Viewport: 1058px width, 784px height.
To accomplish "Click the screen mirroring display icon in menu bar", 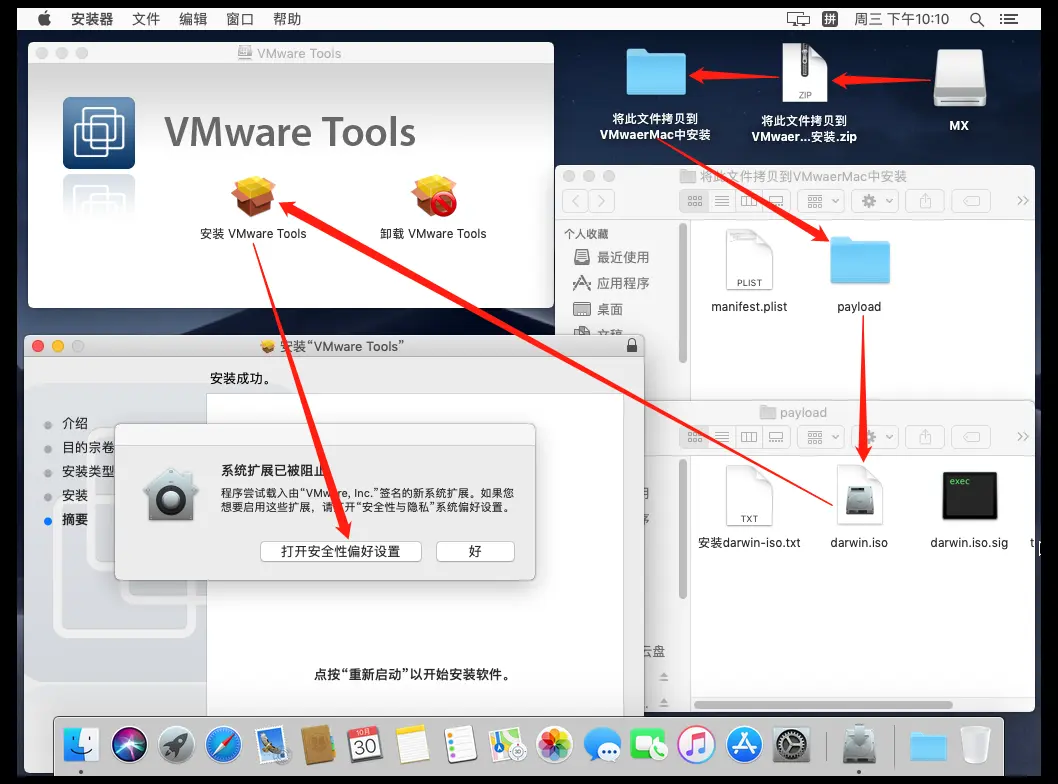I will click(x=798, y=20).
